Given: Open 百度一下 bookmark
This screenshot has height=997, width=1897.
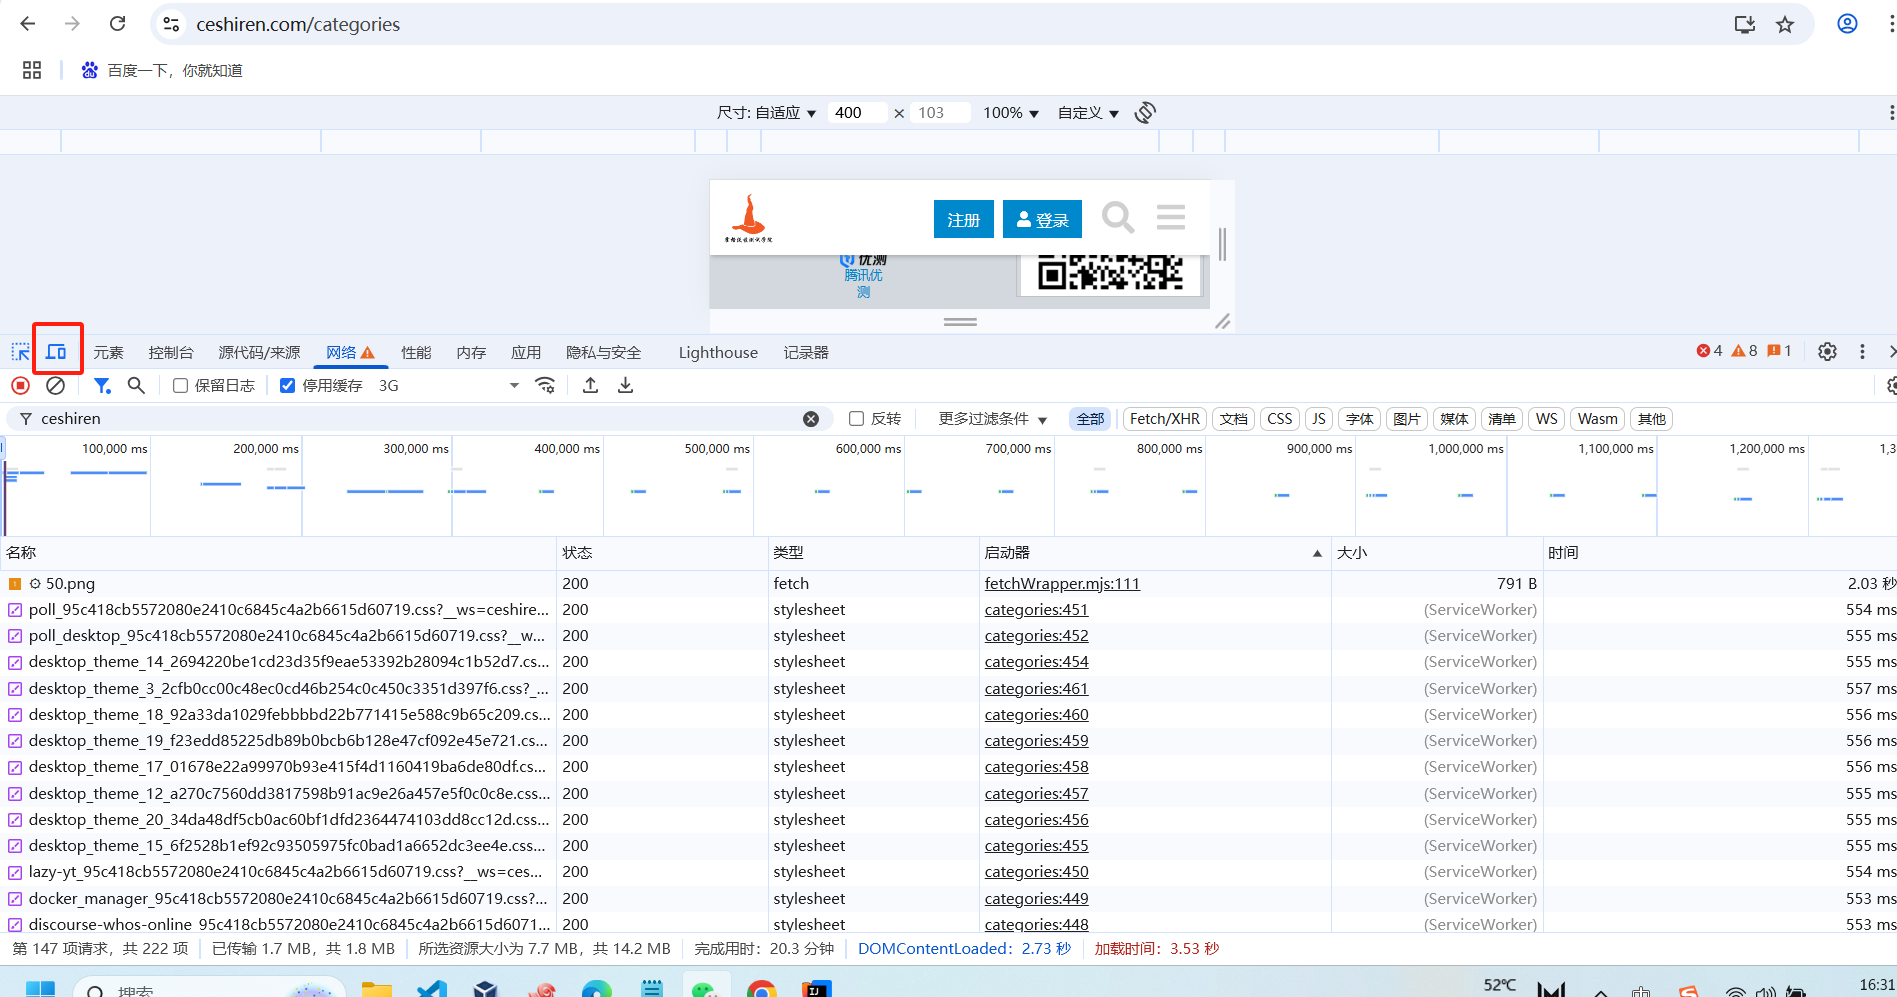Looking at the screenshot, I should pos(162,70).
